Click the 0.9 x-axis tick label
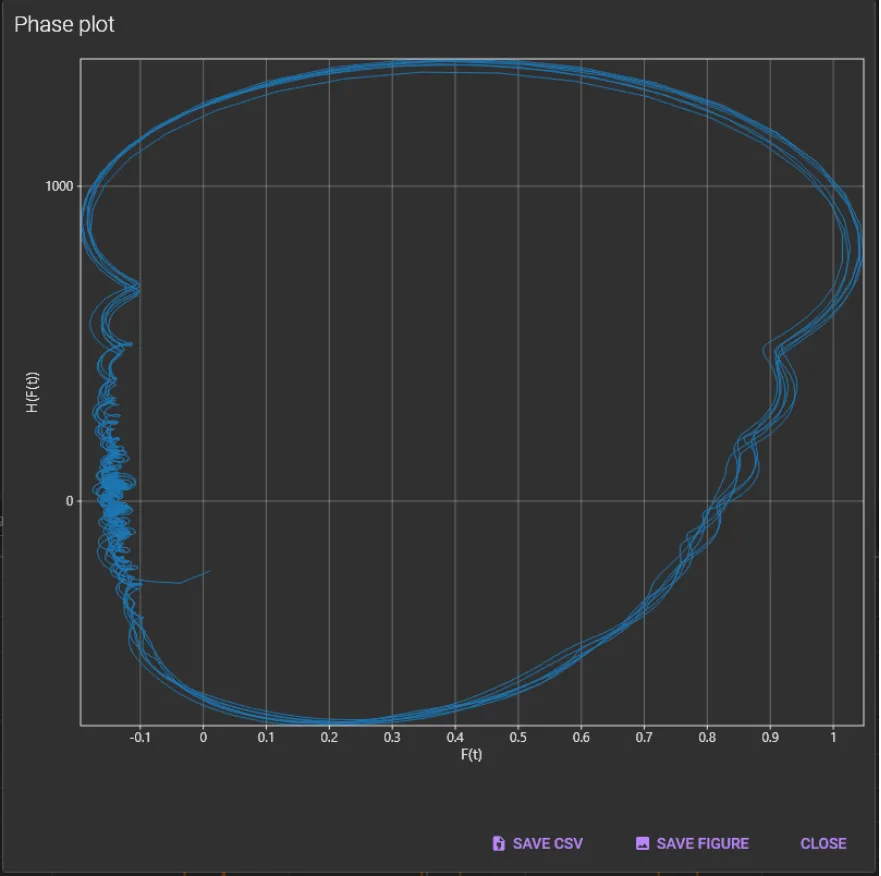This screenshot has height=876, width=881. click(x=770, y=738)
